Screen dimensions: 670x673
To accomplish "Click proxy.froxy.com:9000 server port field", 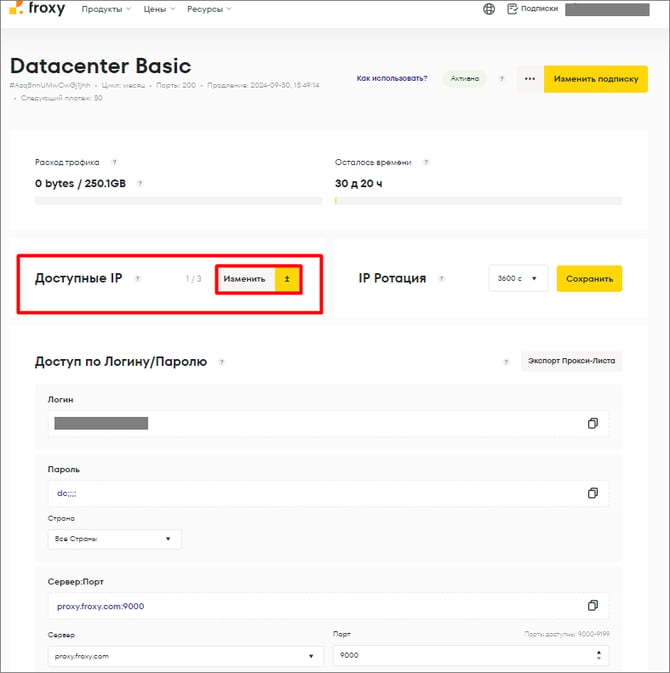I will tap(328, 606).
